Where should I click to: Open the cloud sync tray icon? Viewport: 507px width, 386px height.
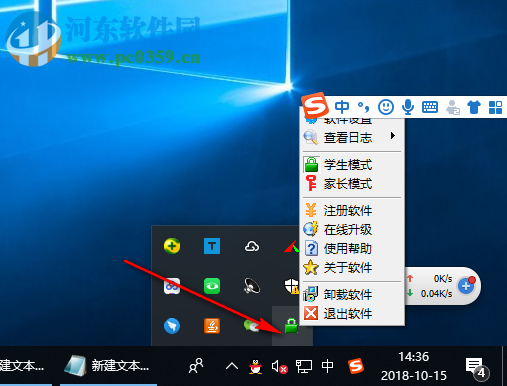252,247
